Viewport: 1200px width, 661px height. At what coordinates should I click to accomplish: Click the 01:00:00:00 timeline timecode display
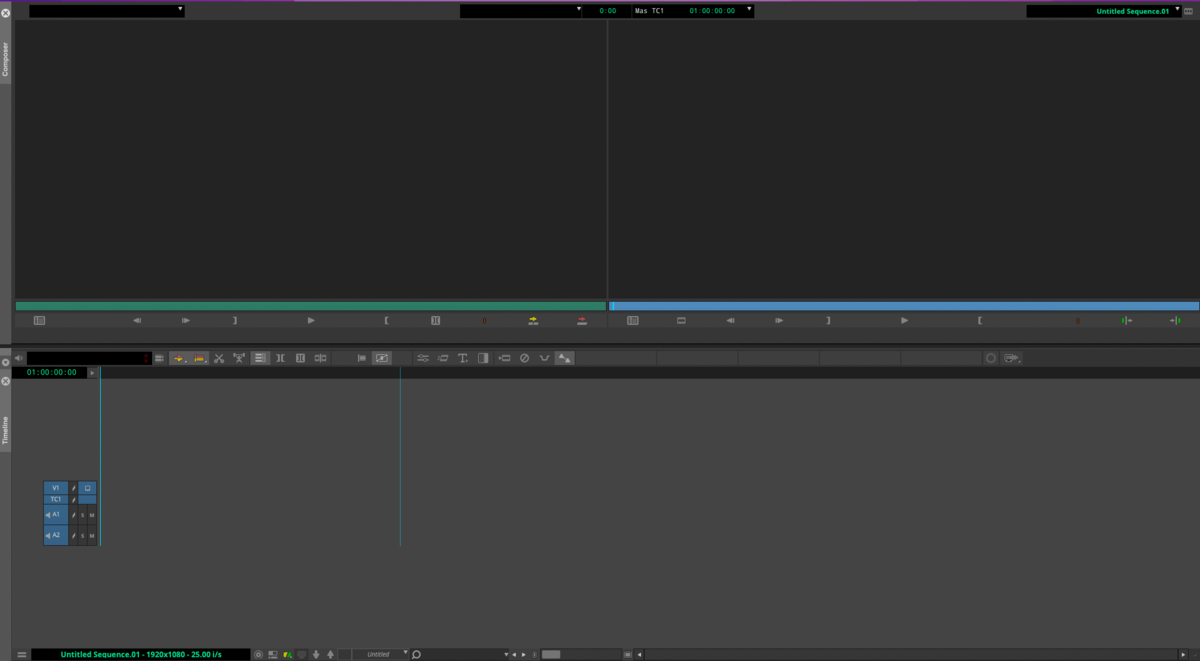pos(50,372)
